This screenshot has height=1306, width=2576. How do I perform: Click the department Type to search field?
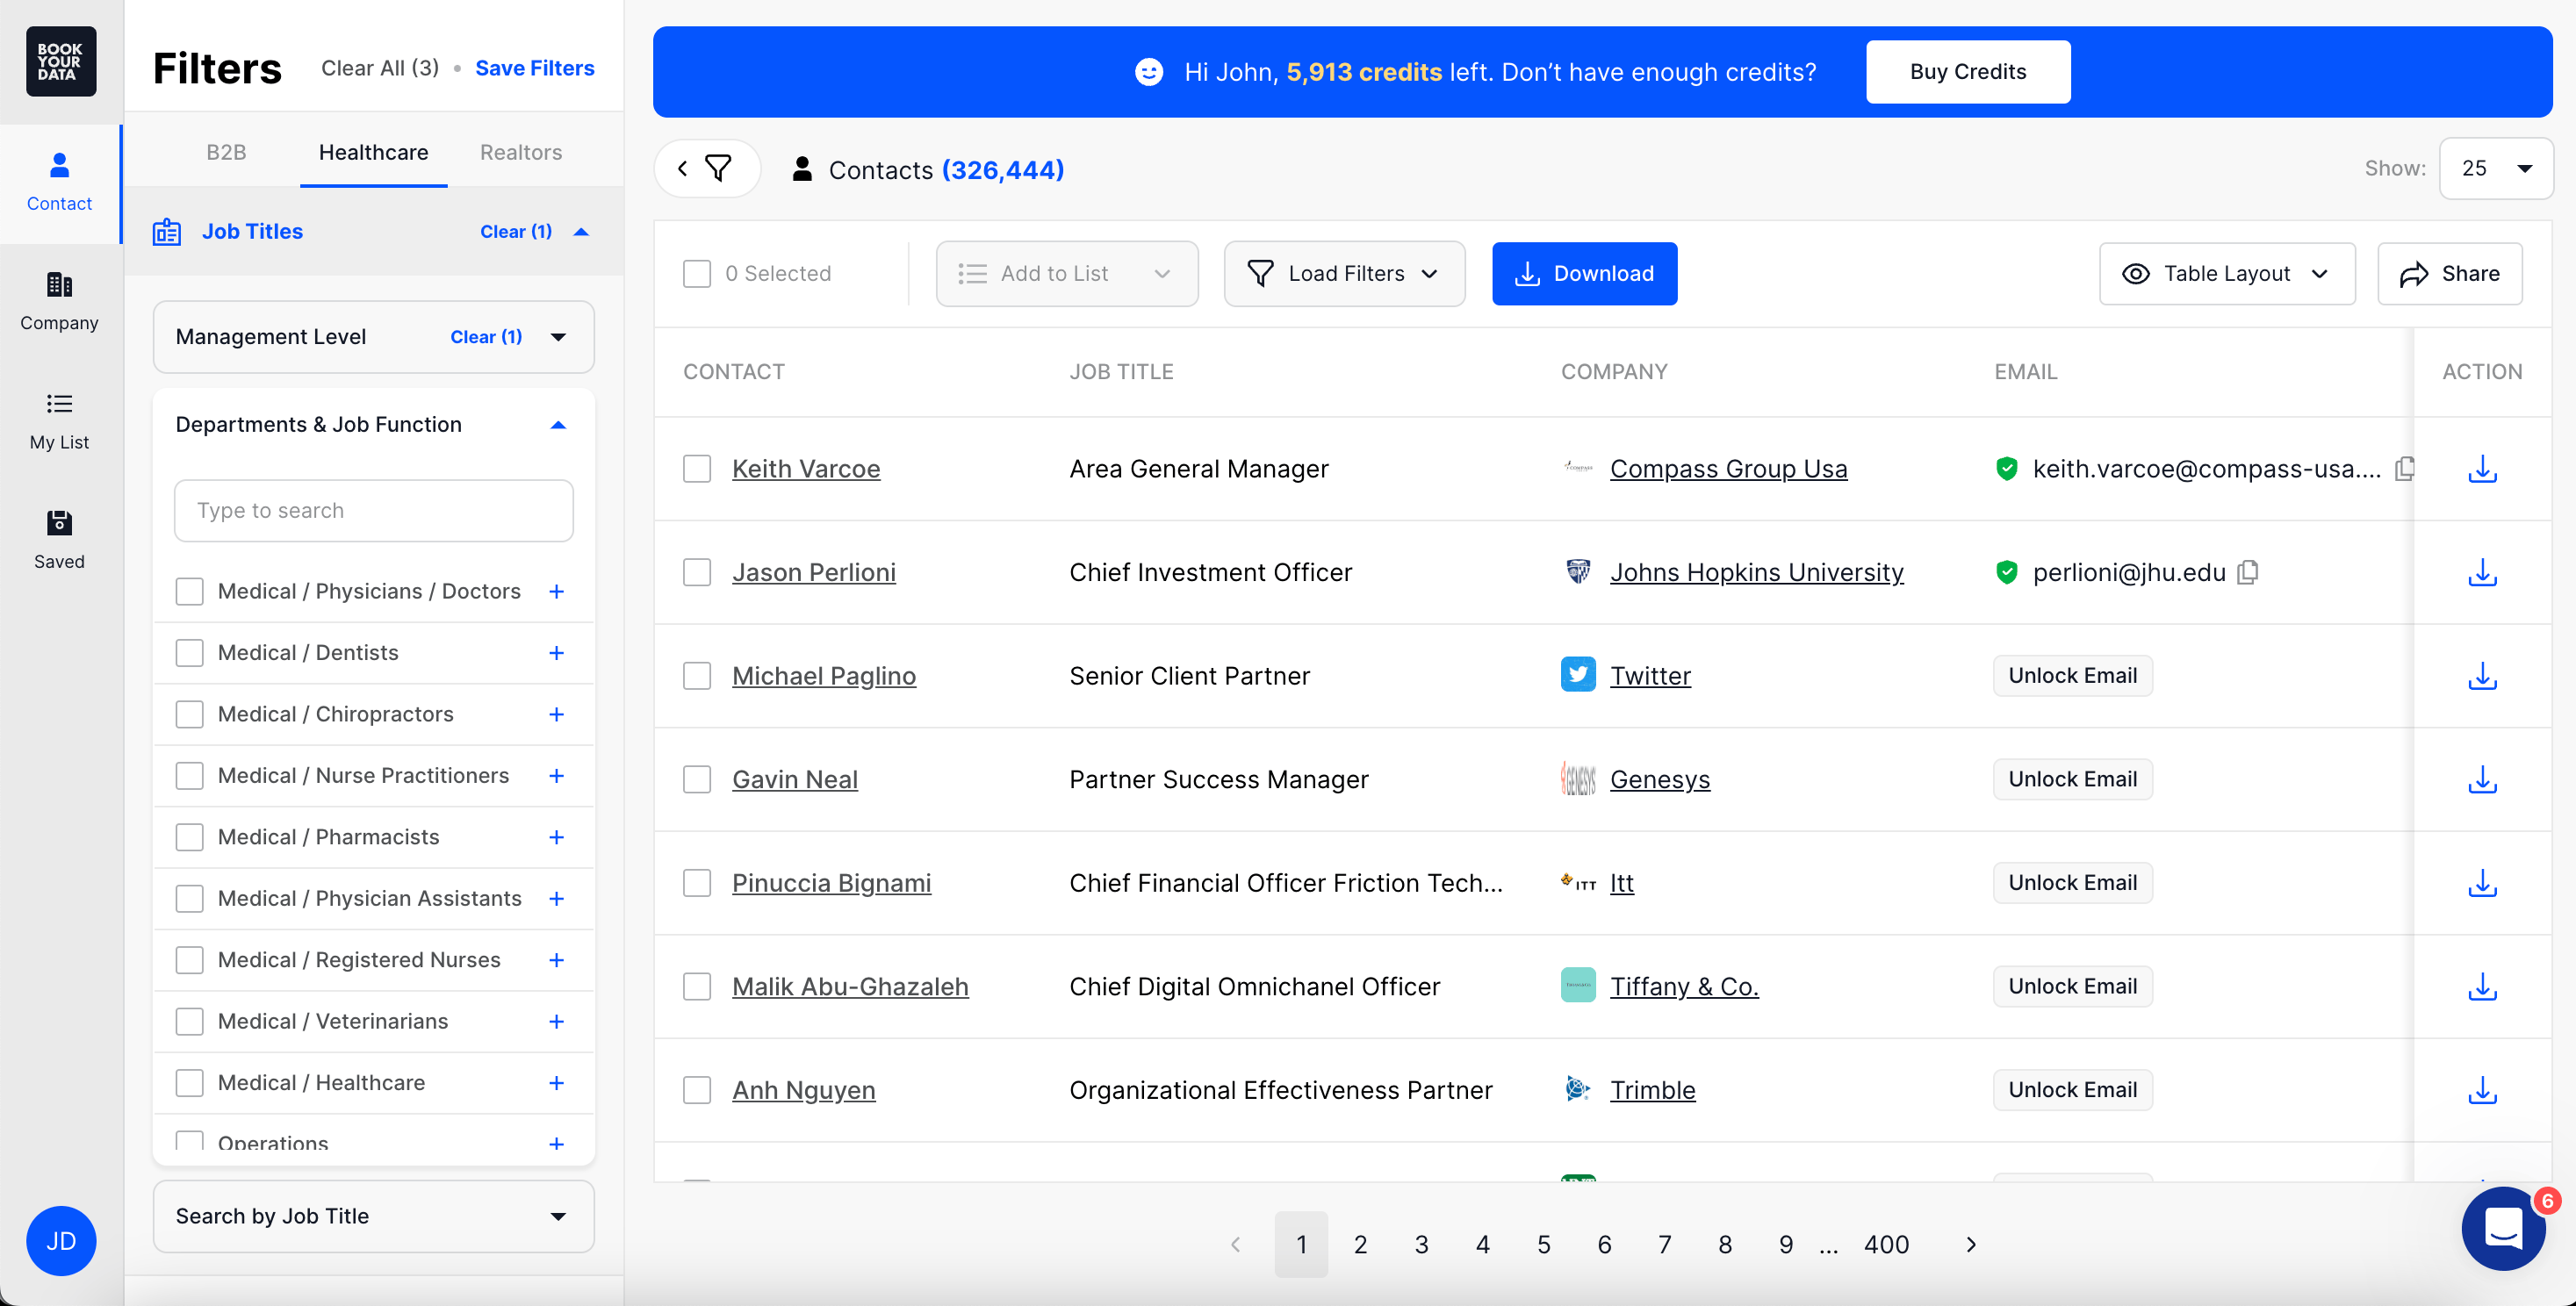[373, 510]
